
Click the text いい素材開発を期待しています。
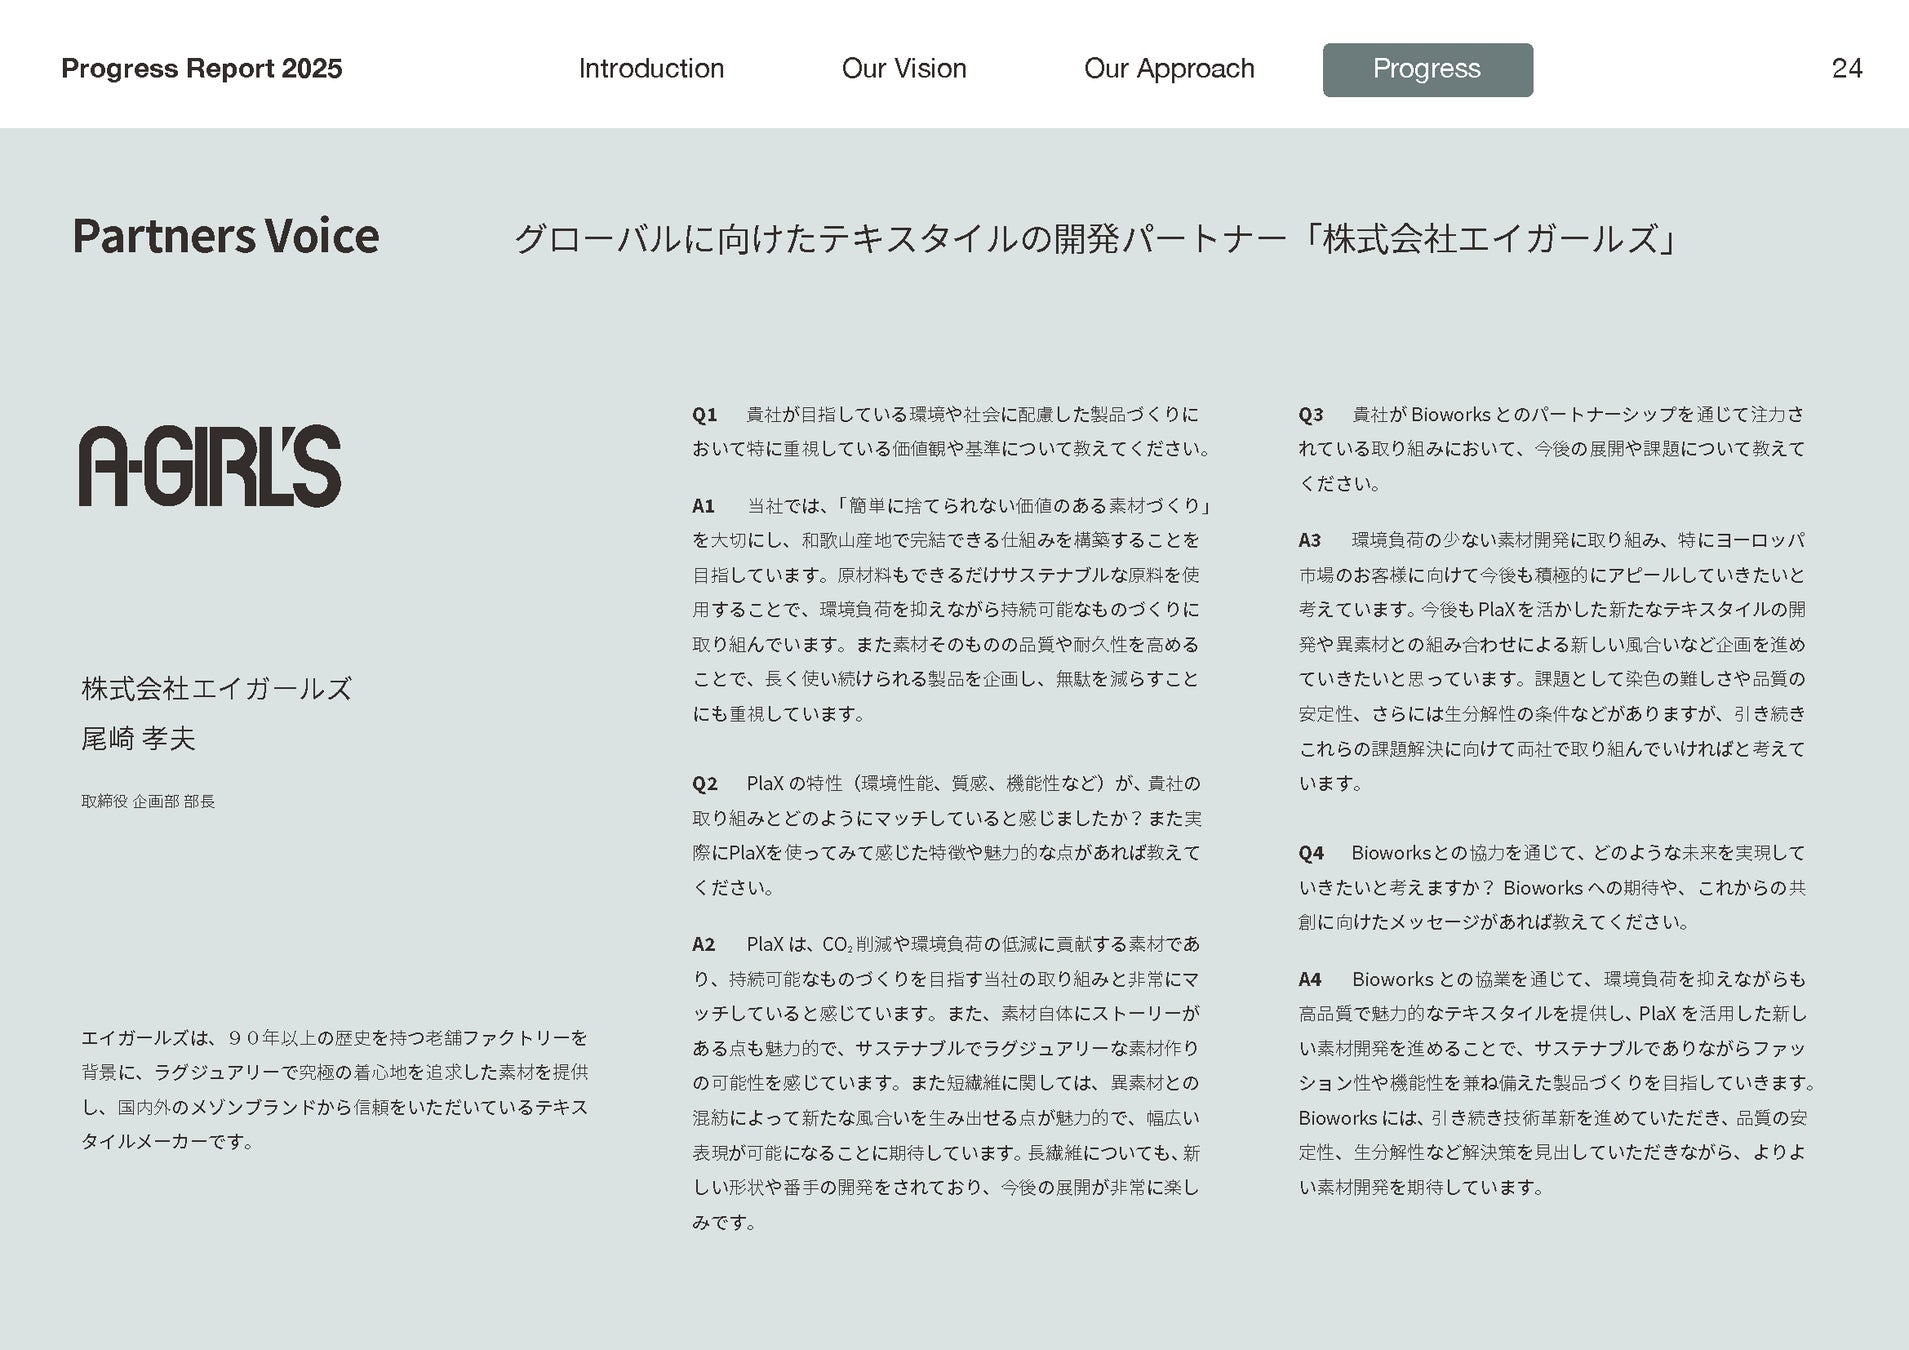point(1422,1187)
